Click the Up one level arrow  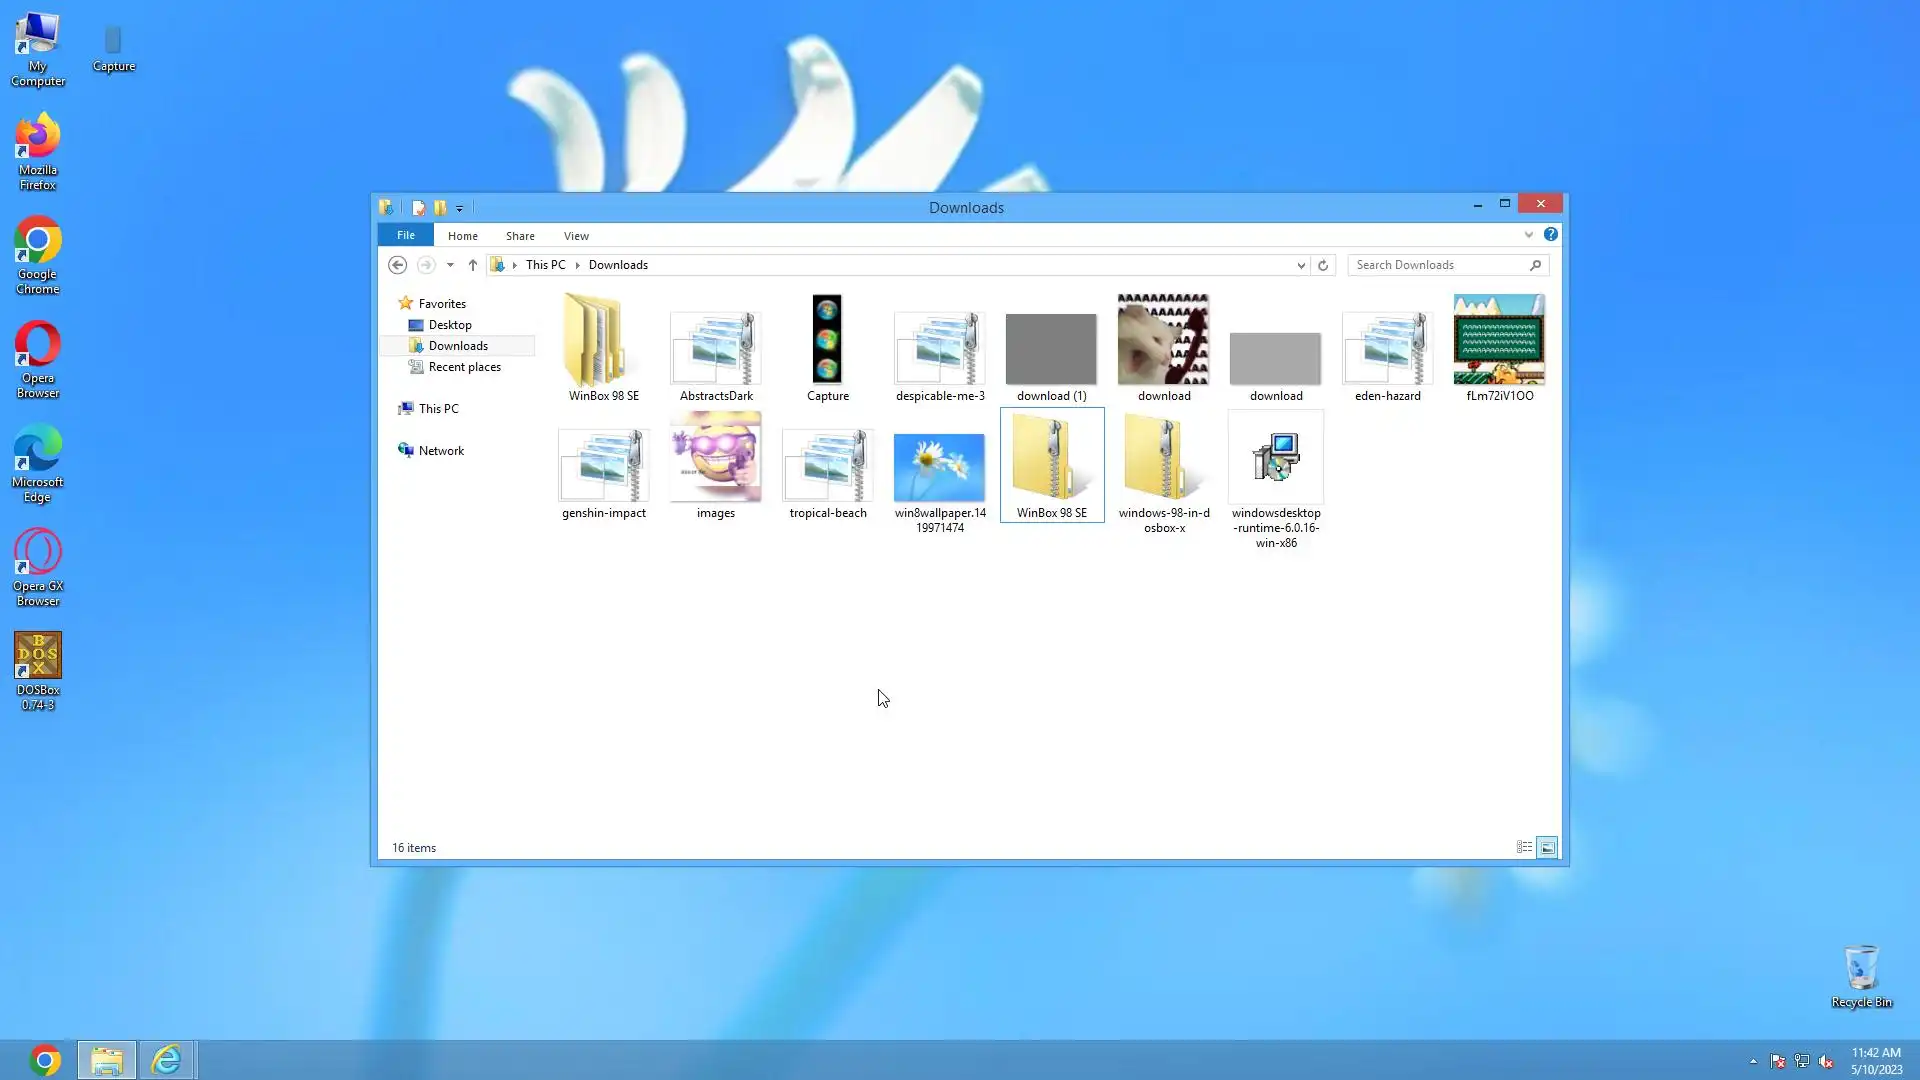point(473,265)
